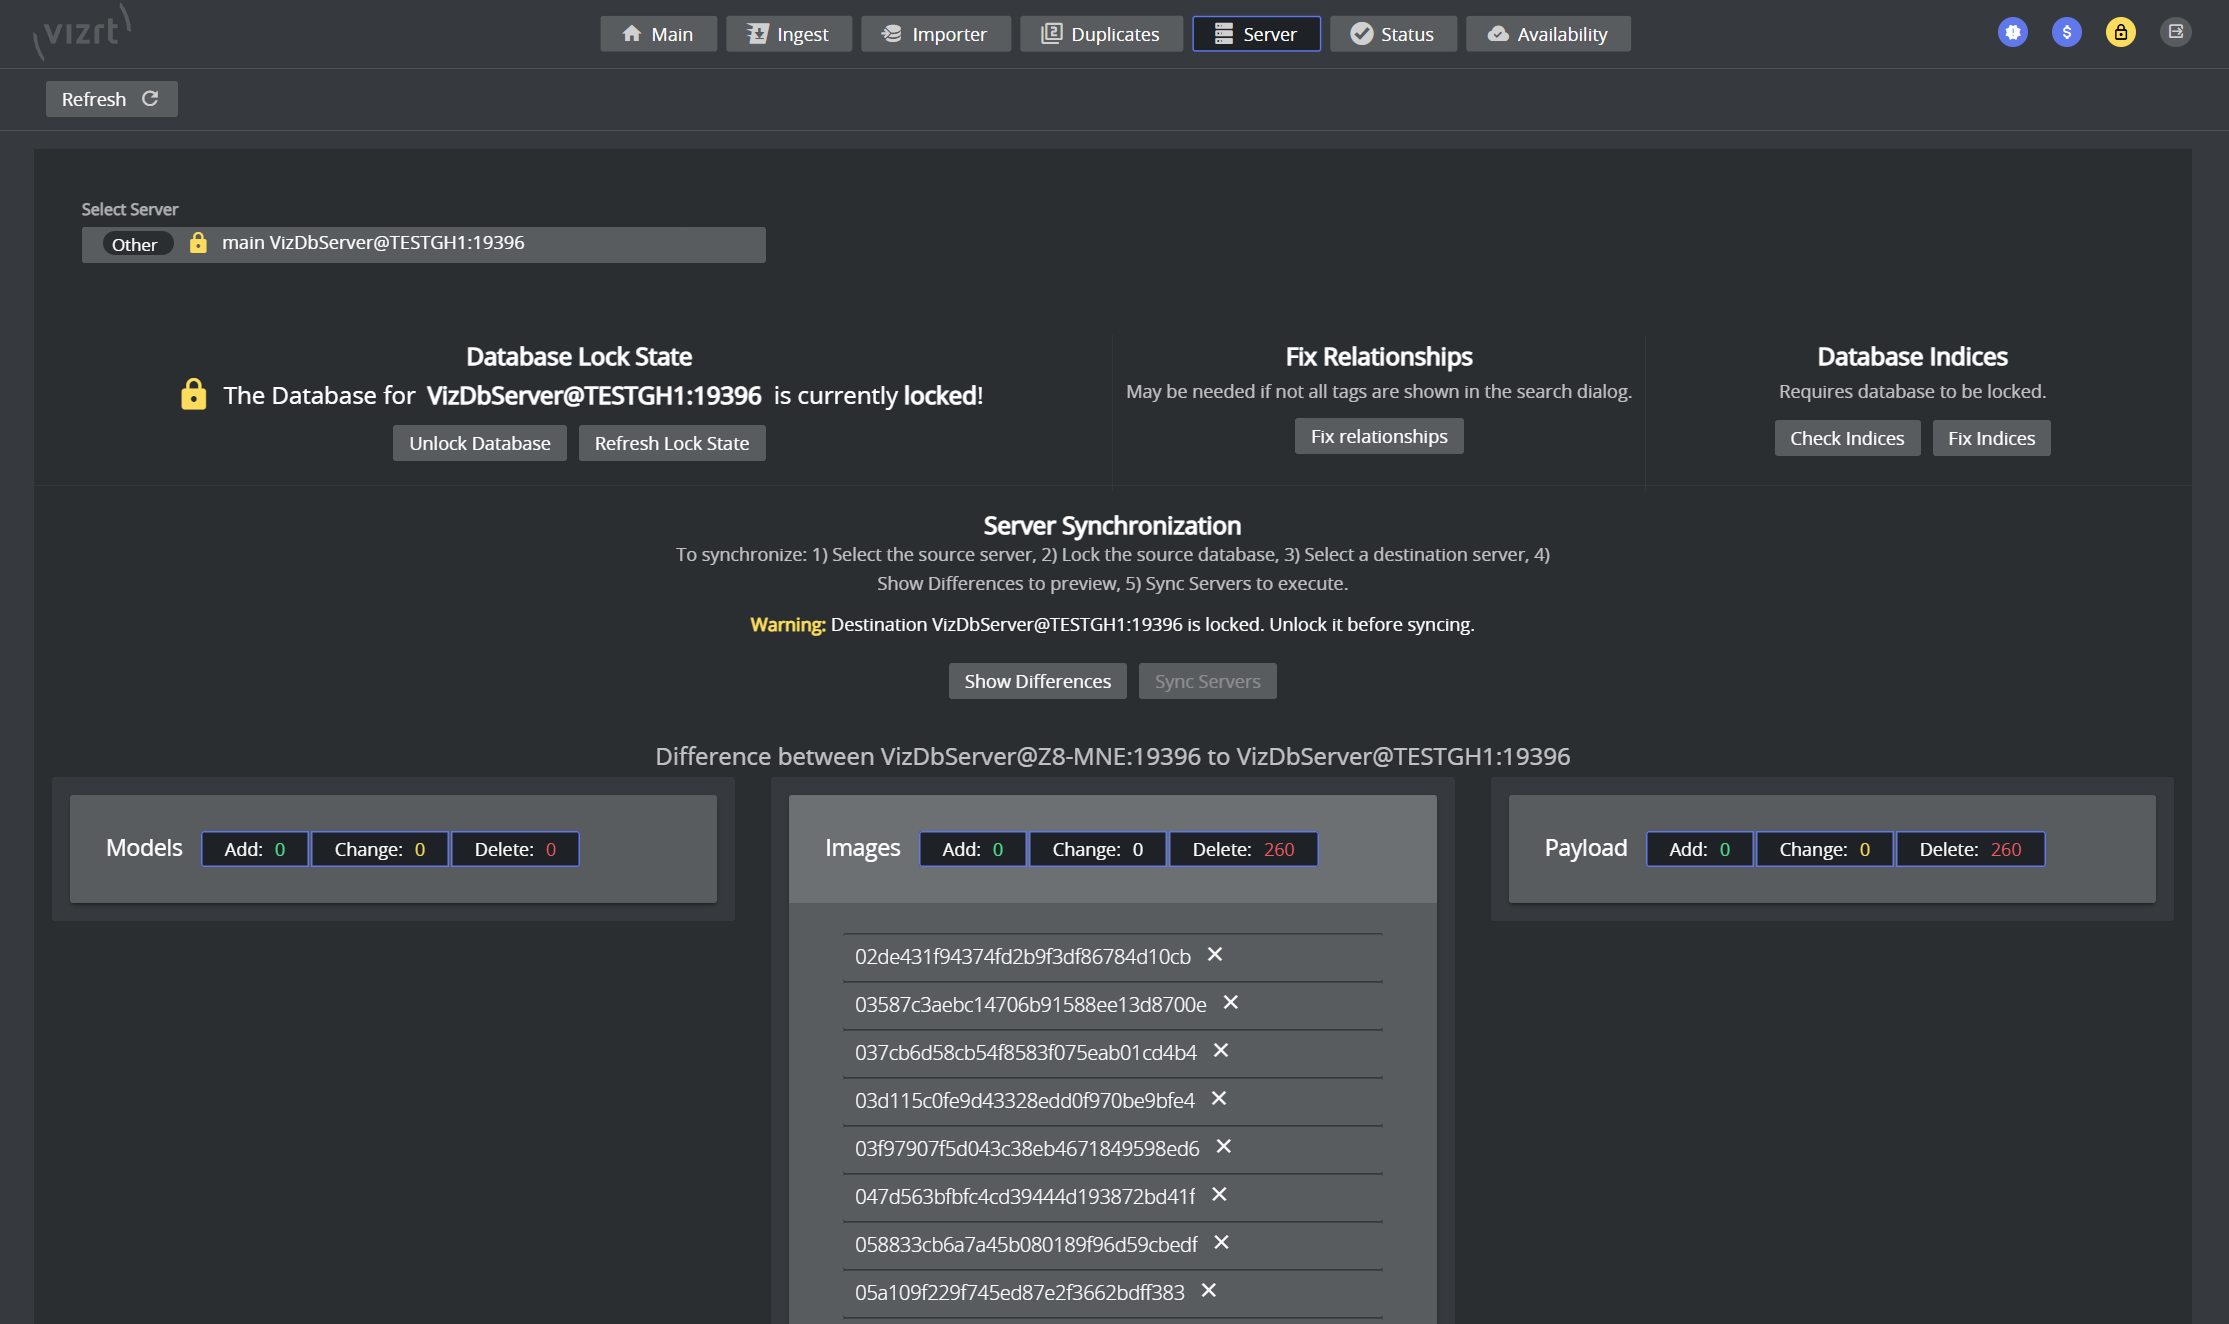
Task: Select image row 03d115c0fe9d43328edd0f970be9bfe4
Action: point(1112,1101)
